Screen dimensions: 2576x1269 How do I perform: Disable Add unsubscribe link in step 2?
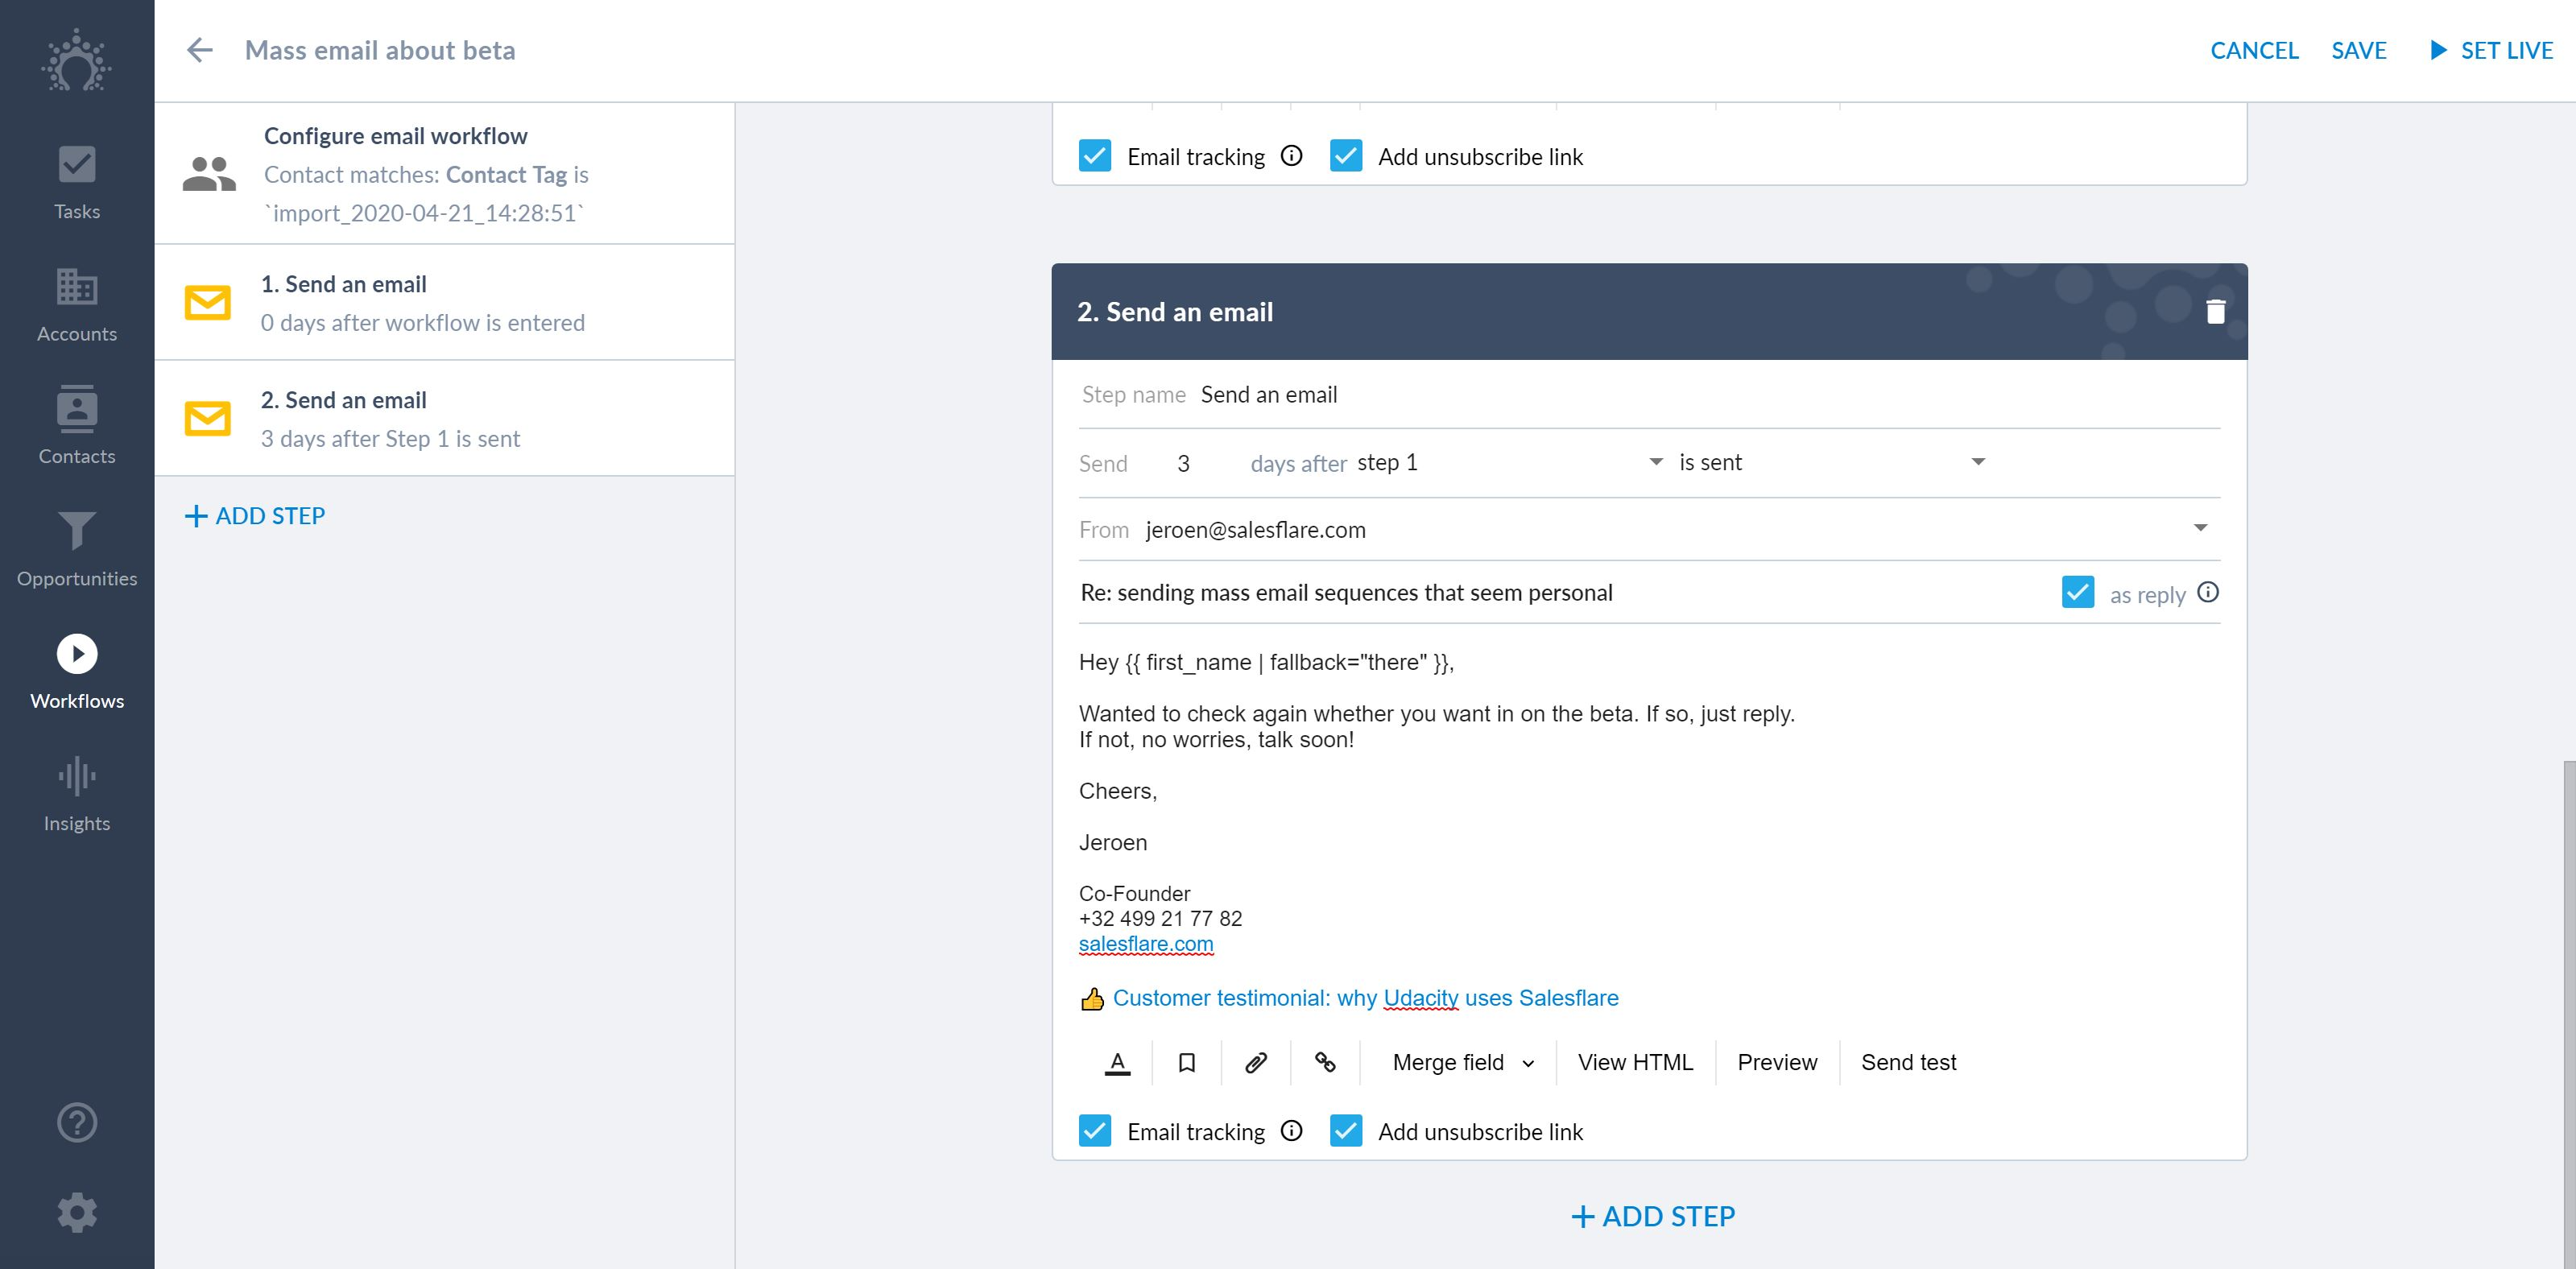coord(1346,1131)
